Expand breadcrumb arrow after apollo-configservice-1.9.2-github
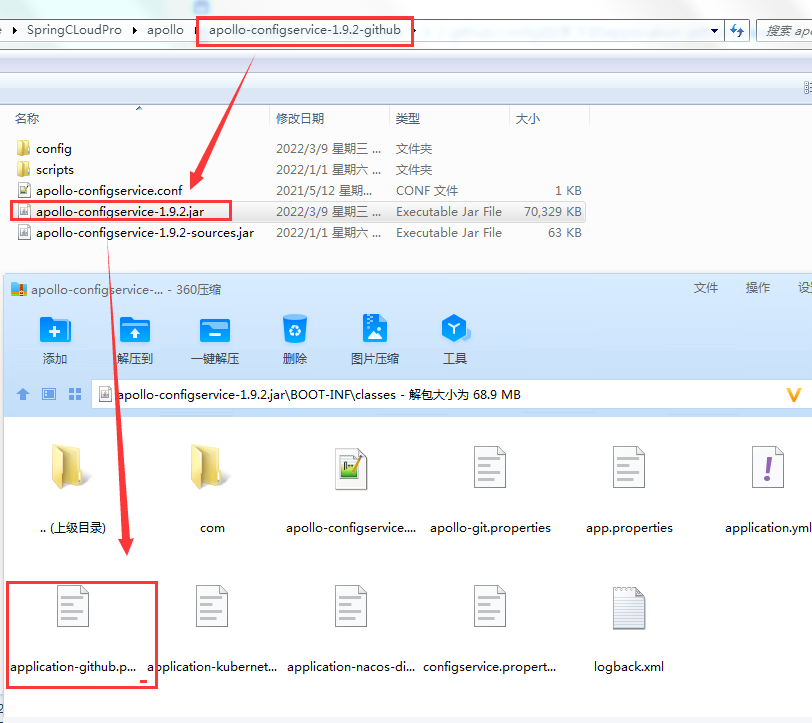812x723 pixels. click(x=415, y=31)
